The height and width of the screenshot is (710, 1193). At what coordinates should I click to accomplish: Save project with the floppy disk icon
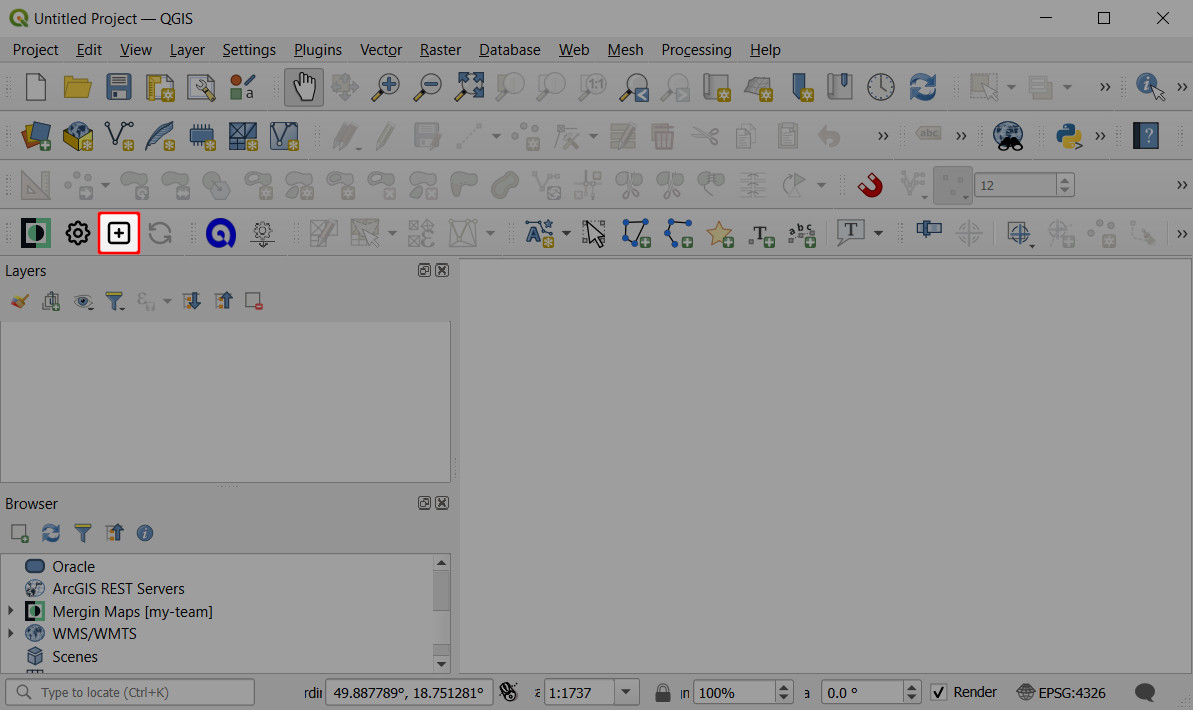[118, 87]
